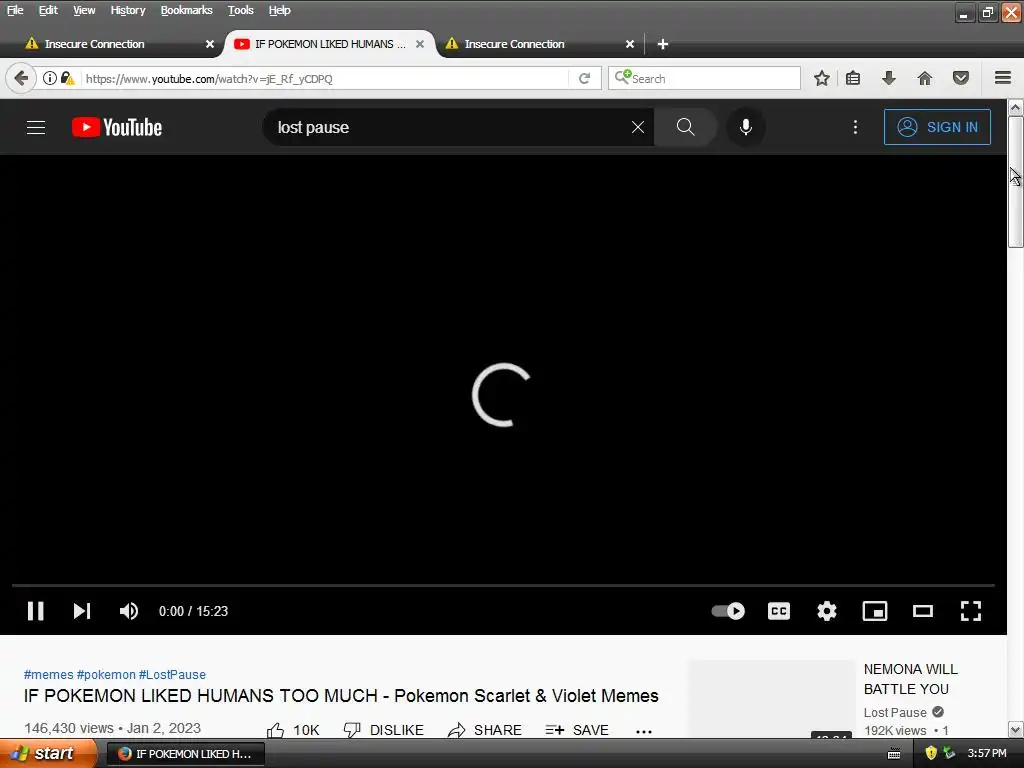Switch to theater mode
This screenshot has width=1024, height=768.
[922, 611]
